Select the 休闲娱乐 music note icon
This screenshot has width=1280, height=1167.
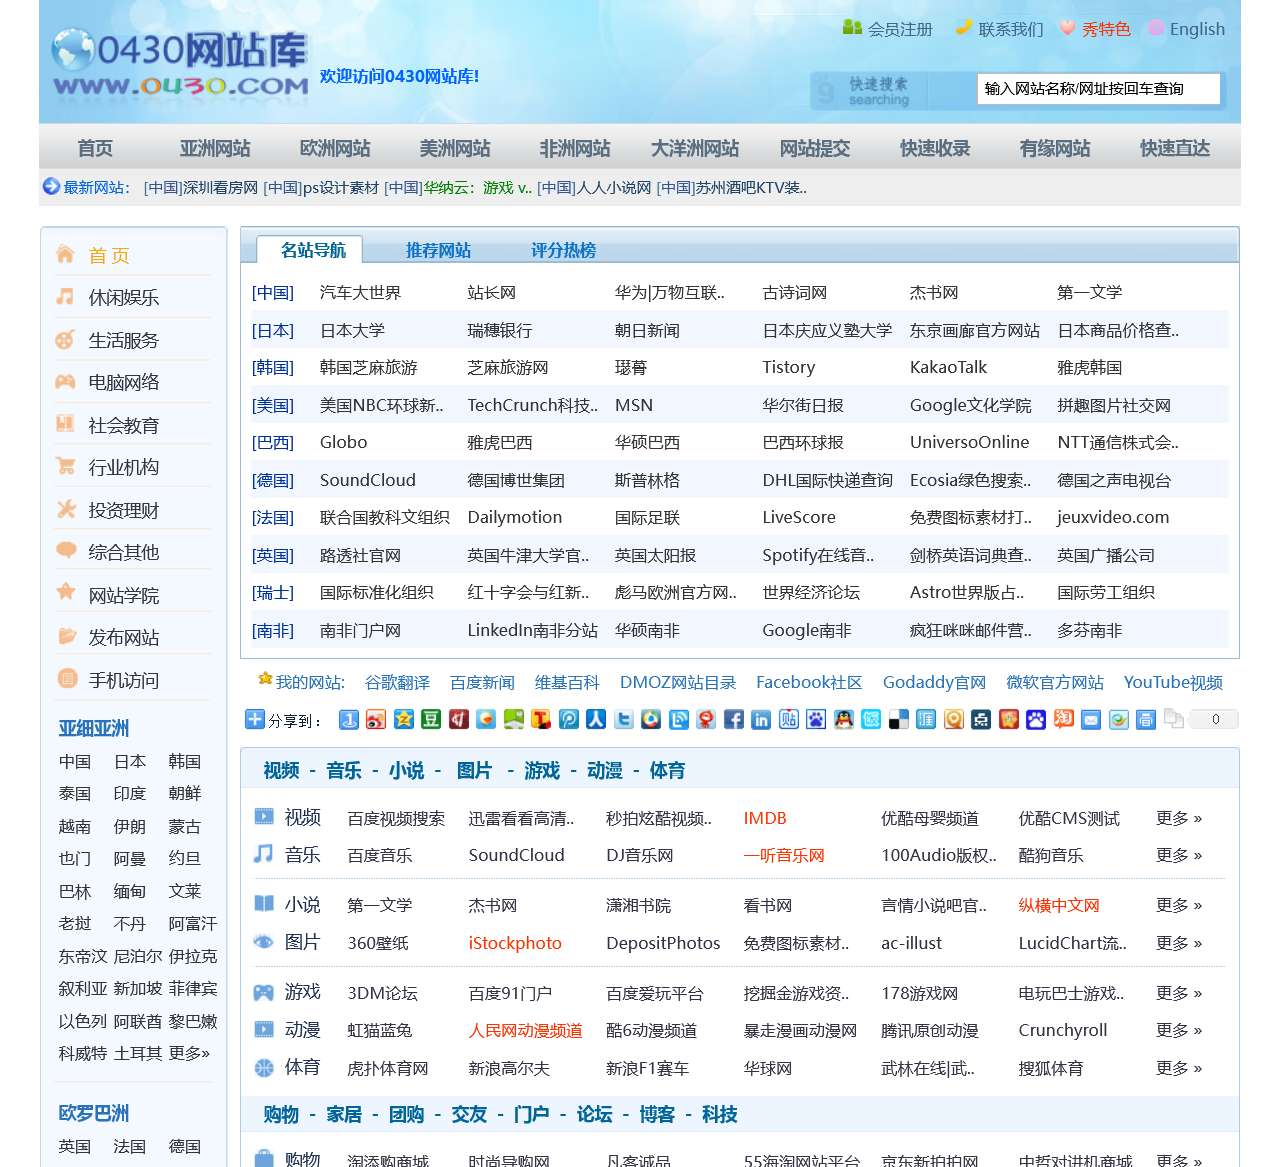tap(63, 297)
